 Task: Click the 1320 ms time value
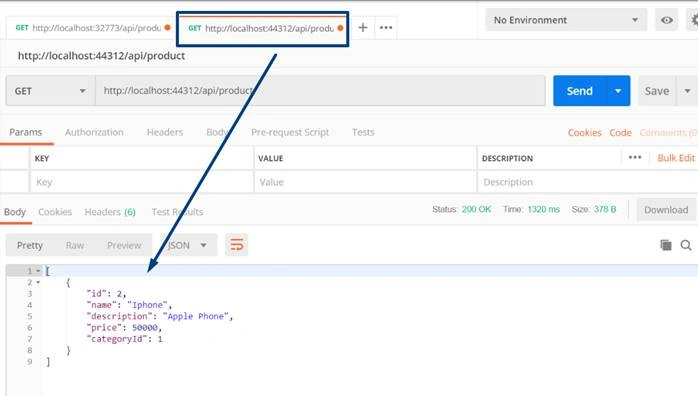click(x=544, y=209)
